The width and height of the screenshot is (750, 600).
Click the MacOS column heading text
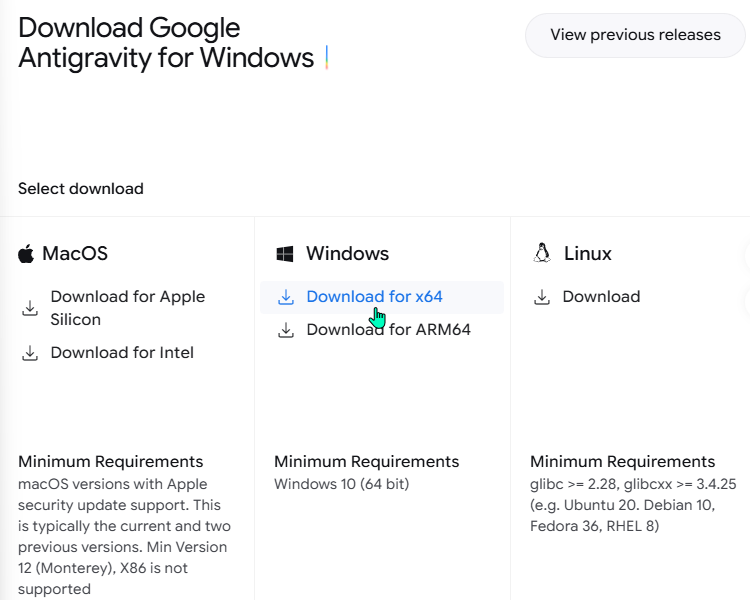point(75,254)
